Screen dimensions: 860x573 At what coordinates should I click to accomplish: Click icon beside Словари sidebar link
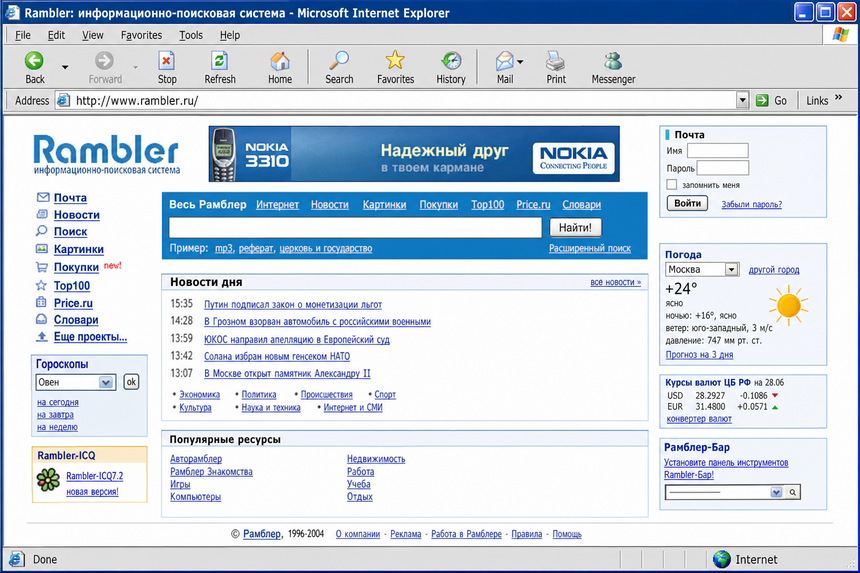[41, 319]
